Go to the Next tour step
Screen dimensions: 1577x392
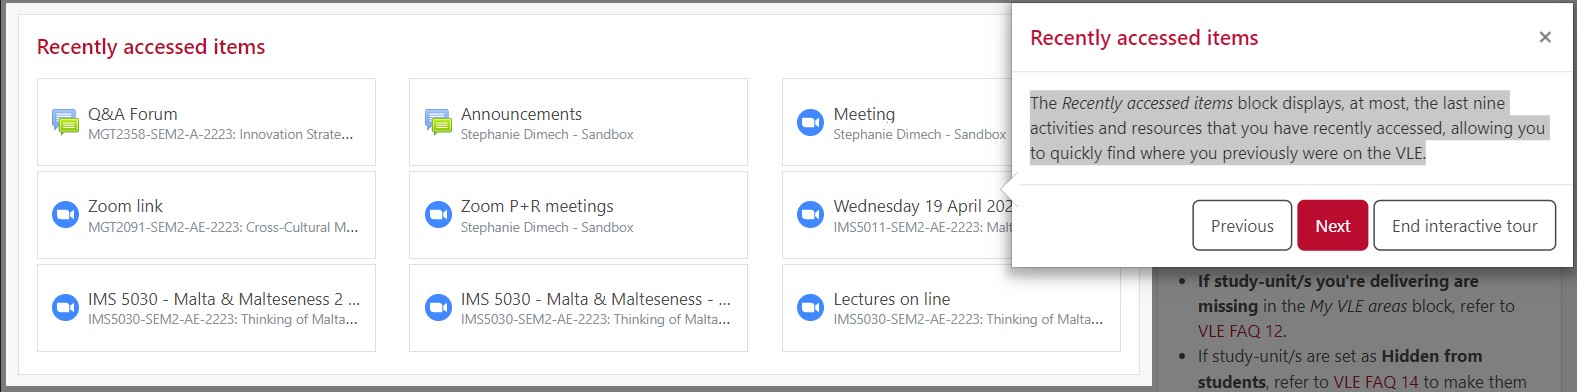(1332, 225)
